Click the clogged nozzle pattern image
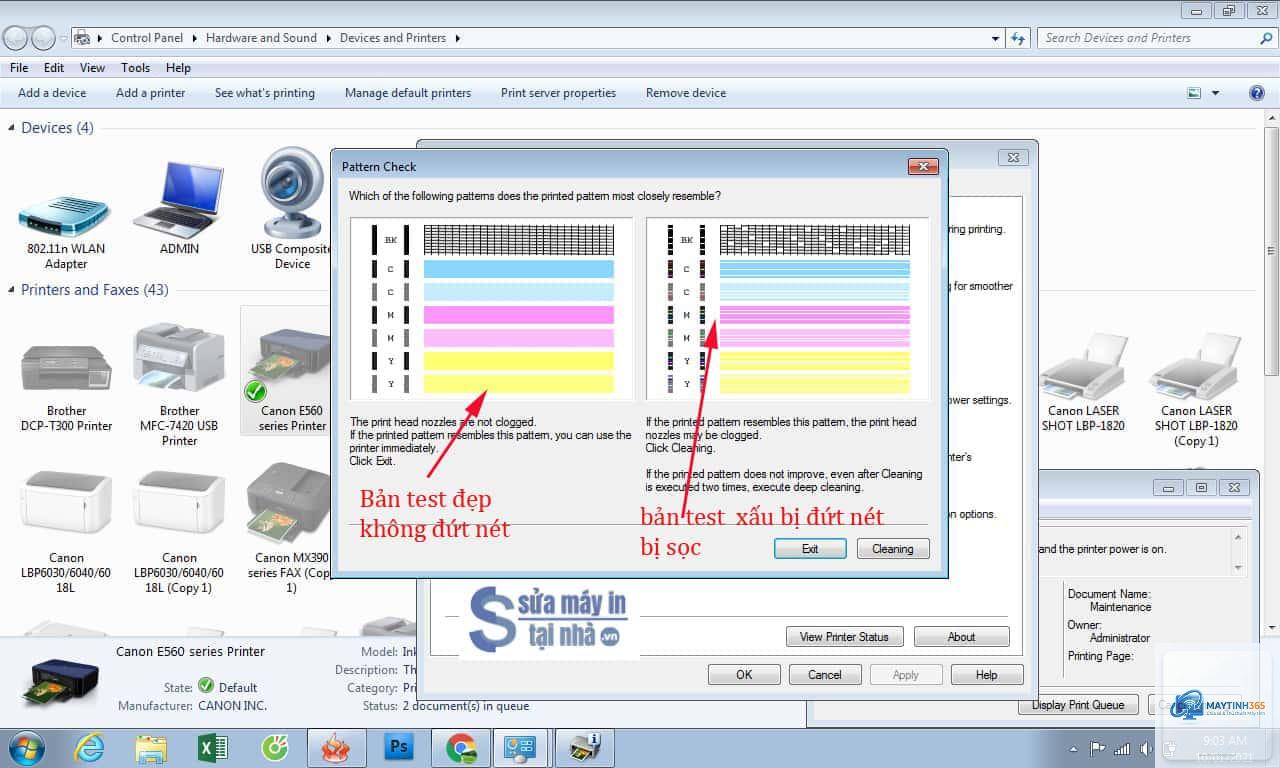The width and height of the screenshot is (1280, 768). tap(788, 310)
